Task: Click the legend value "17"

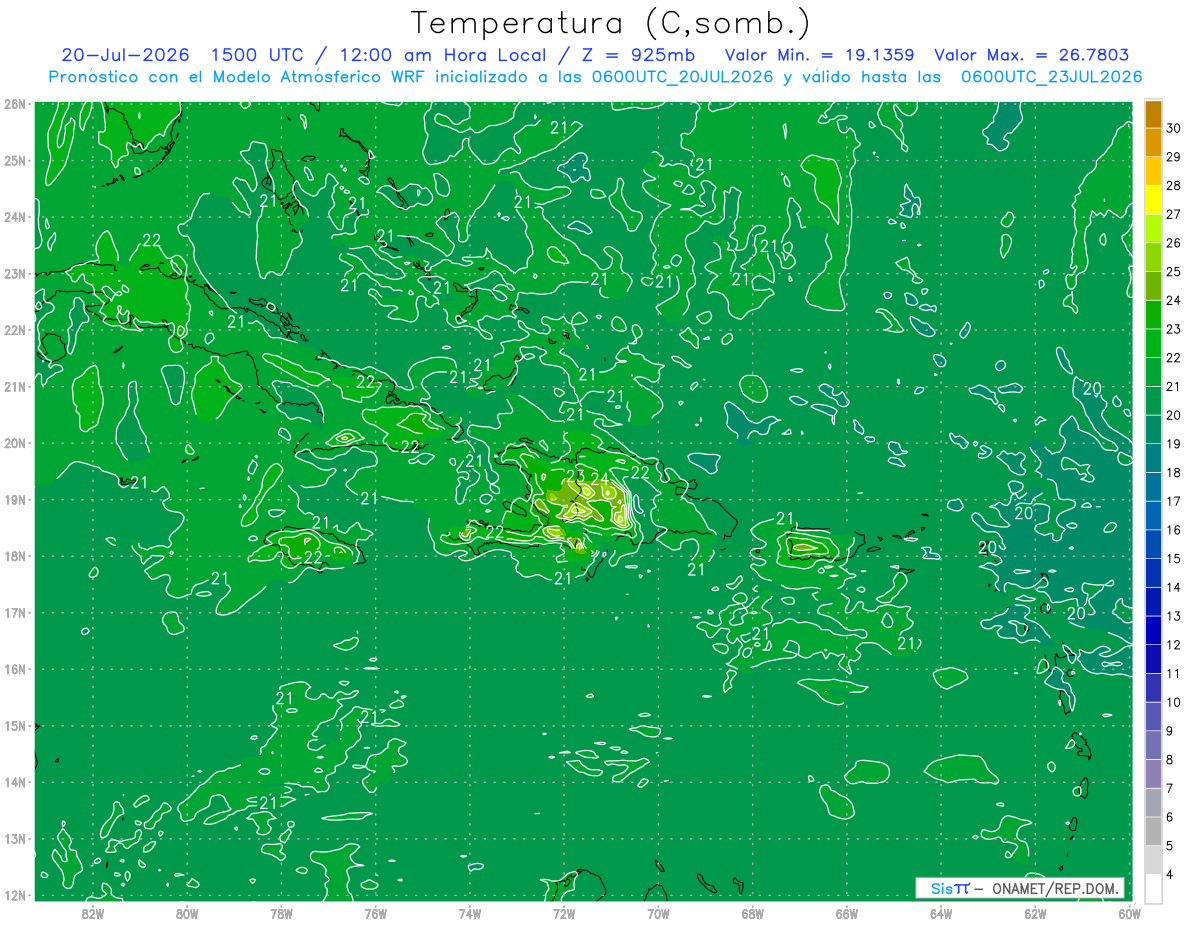Action: pyautogui.click(x=1174, y=500)
